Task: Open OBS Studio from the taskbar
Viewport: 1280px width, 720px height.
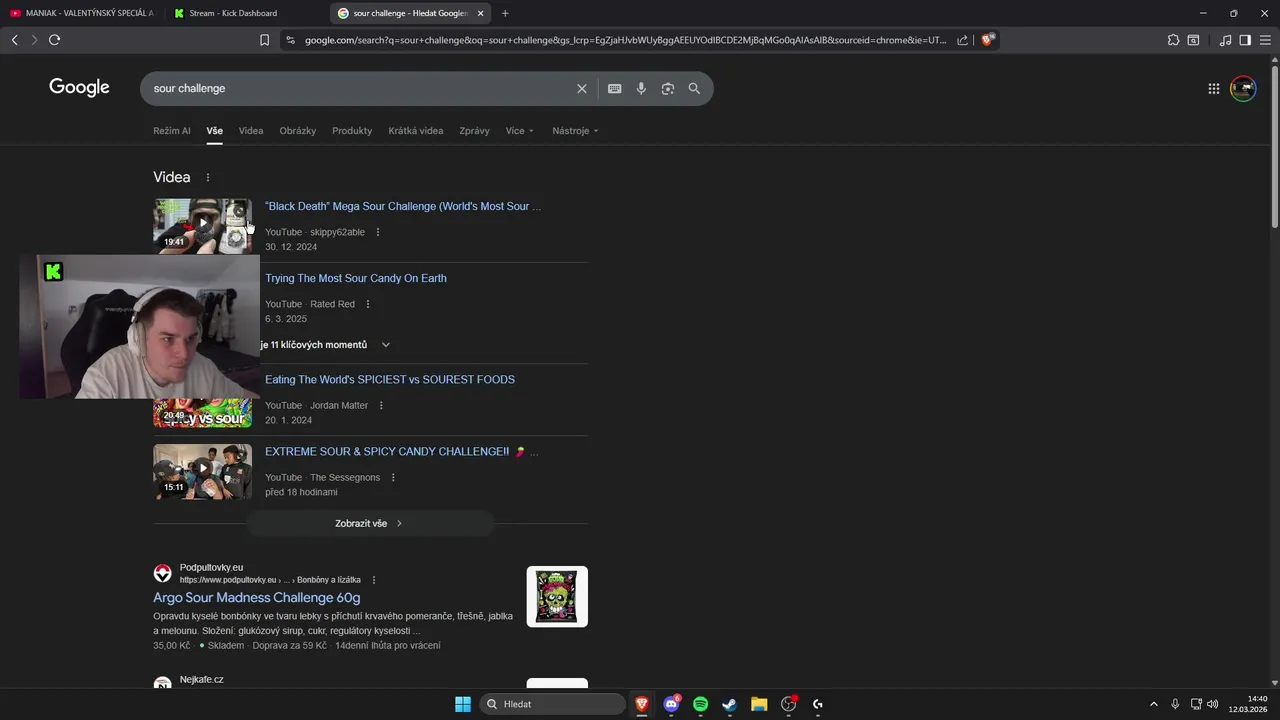Action: pyautogui.click(x=789, y=704)
